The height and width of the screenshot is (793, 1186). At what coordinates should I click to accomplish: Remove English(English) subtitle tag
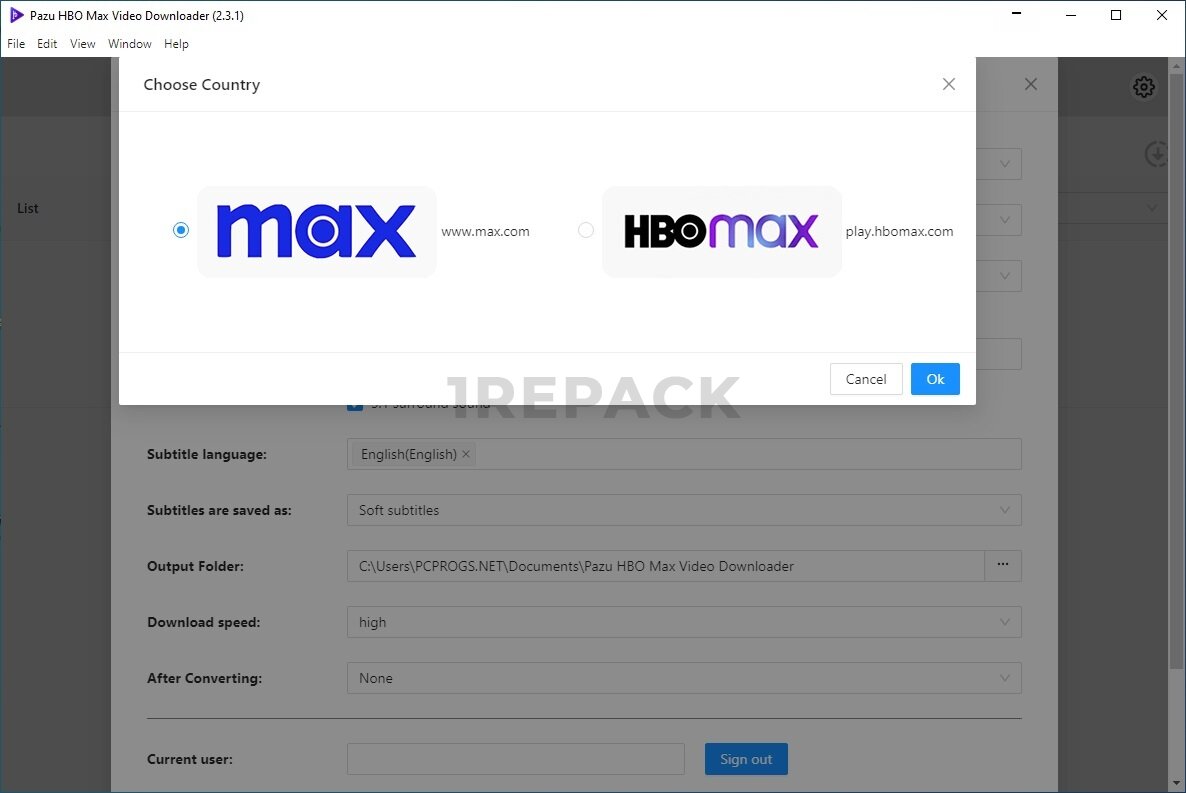[x=466, y=454]
